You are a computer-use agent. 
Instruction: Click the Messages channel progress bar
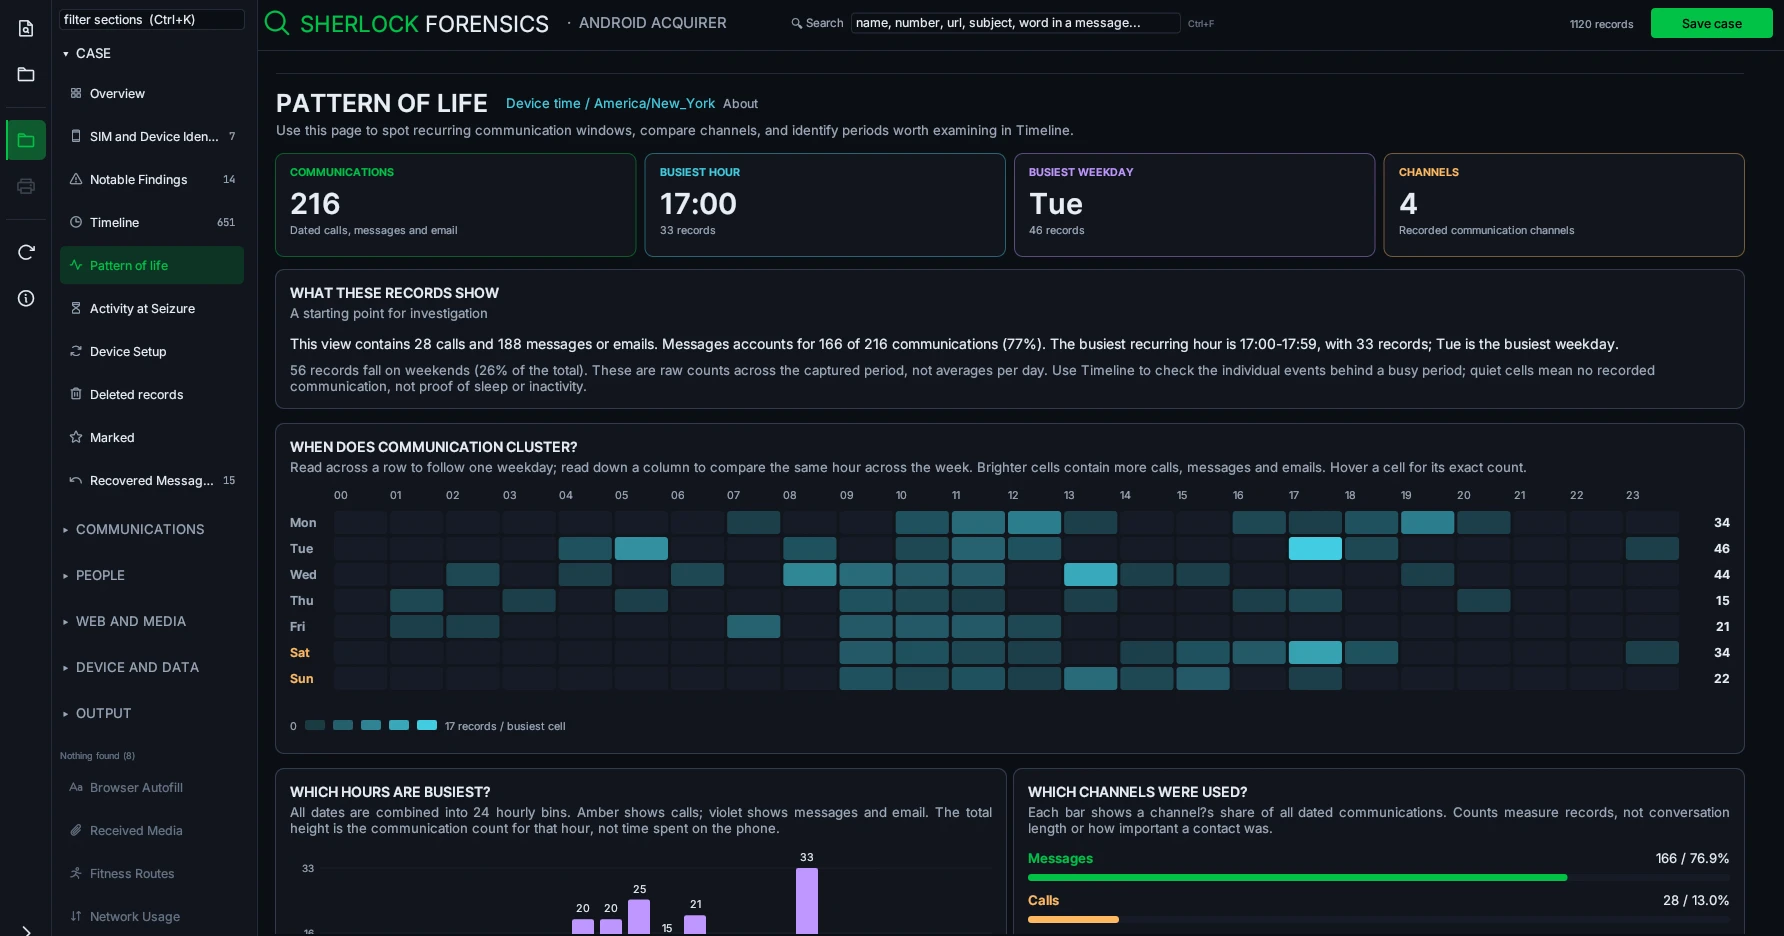coord(1378,877)
